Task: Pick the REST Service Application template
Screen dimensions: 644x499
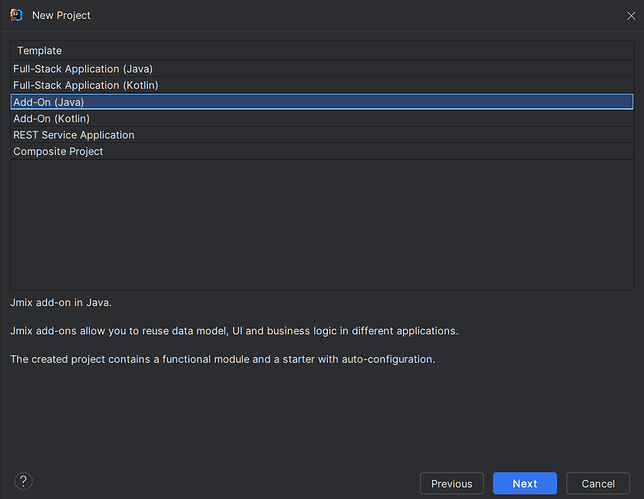Action: click(x=322, y=135)
